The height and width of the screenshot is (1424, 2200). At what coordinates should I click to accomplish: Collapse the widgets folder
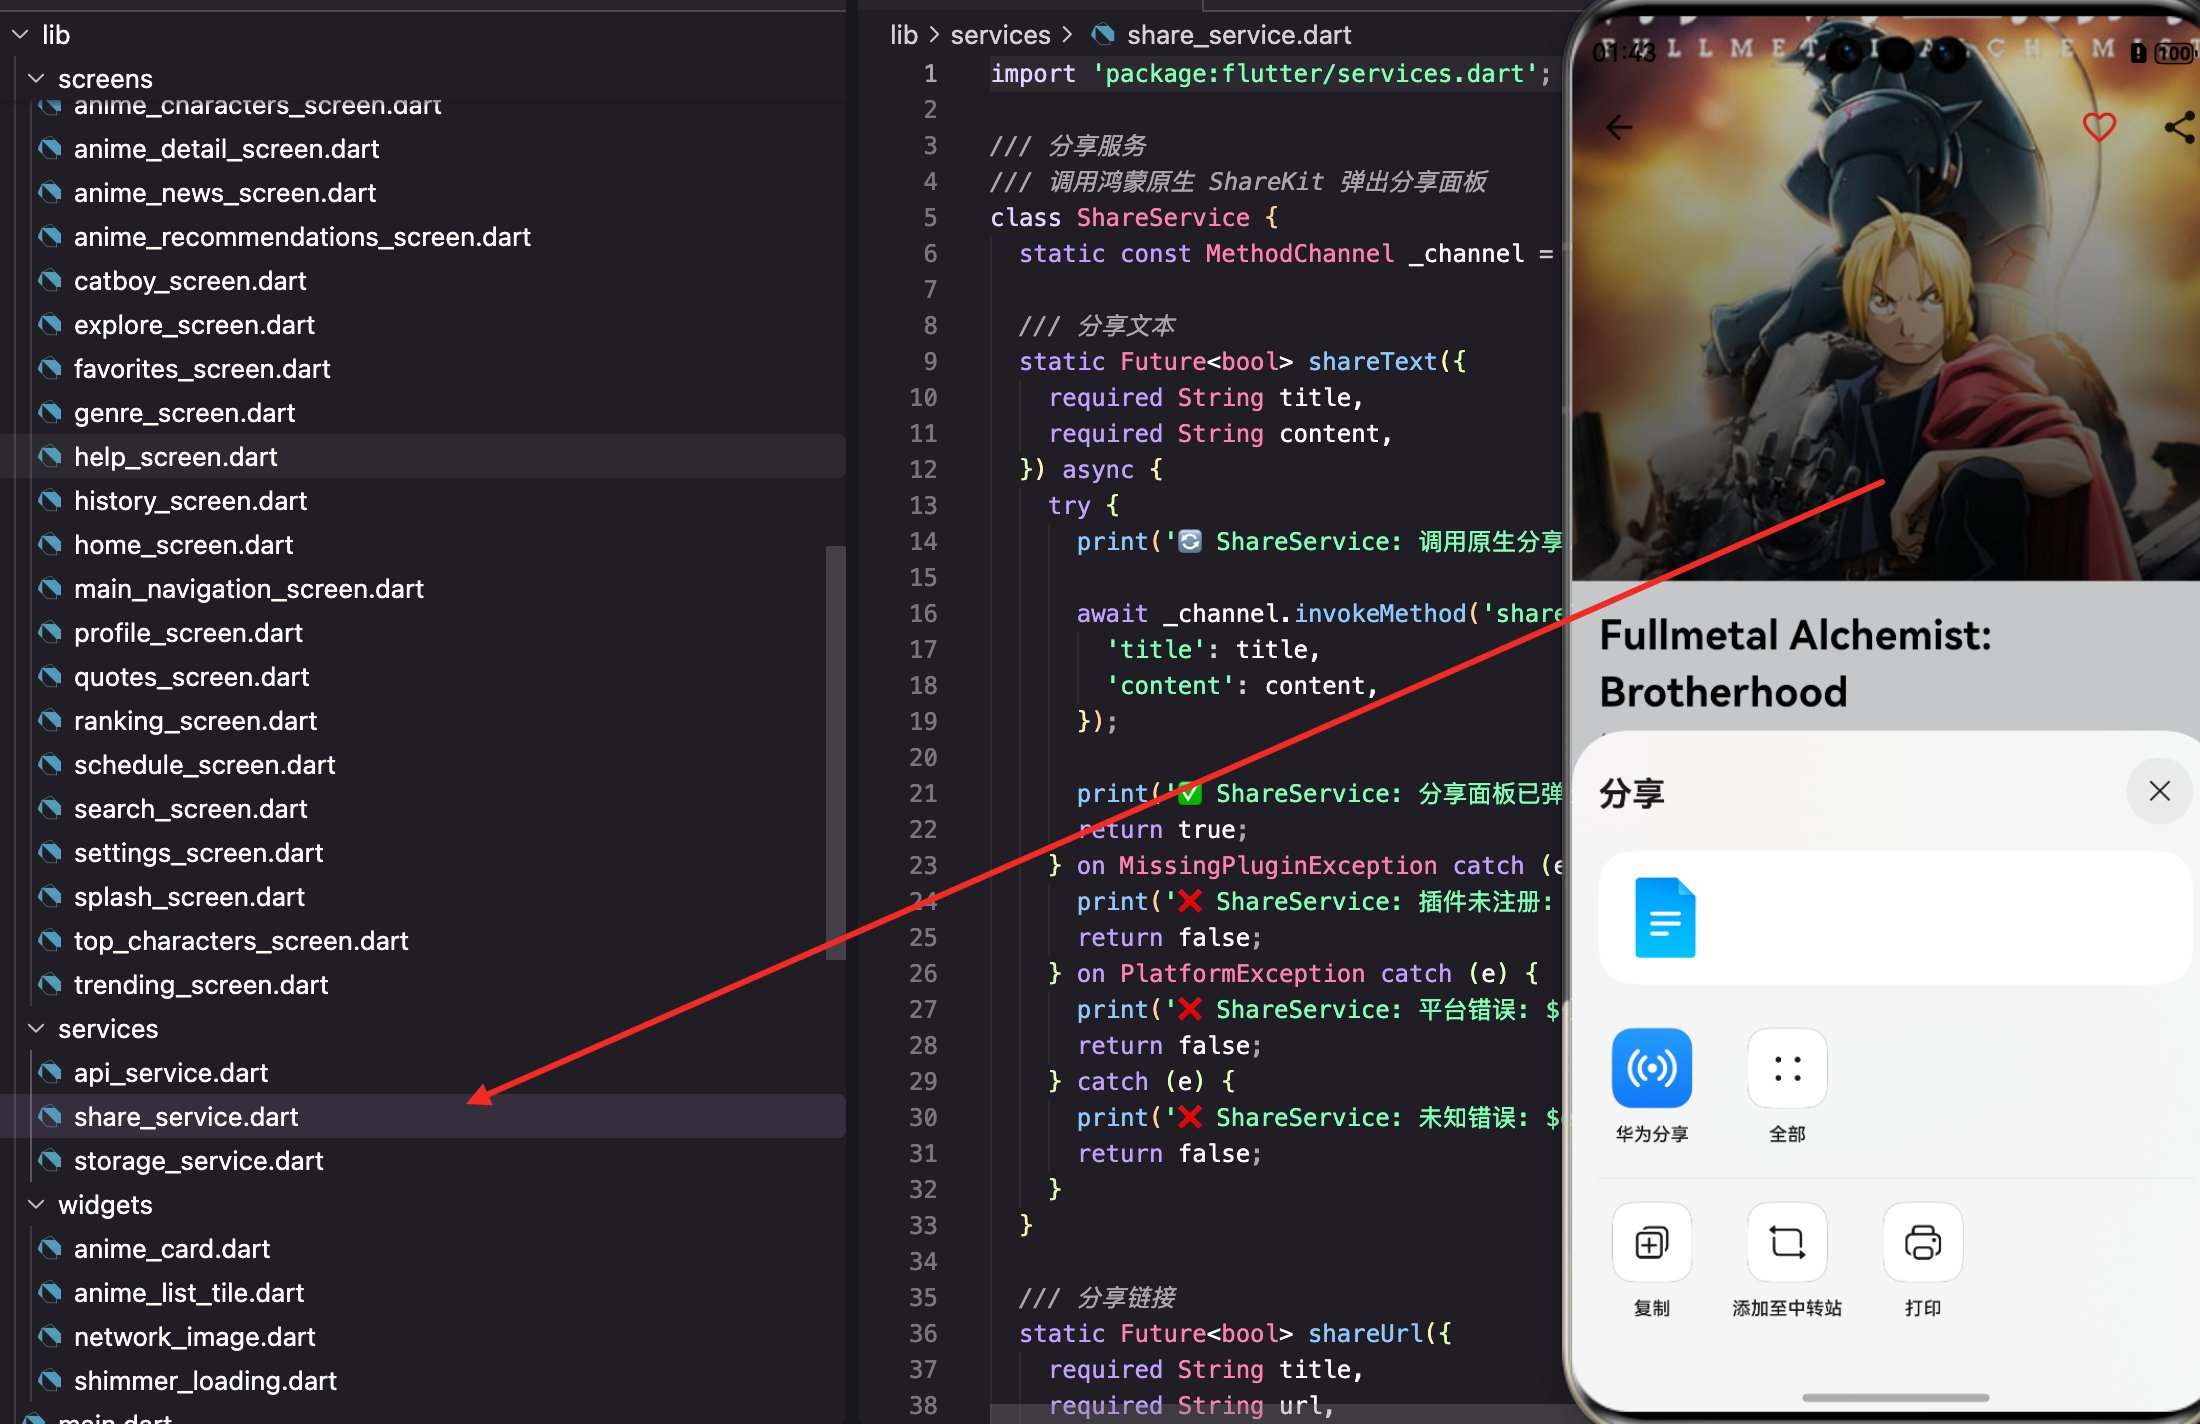click(x=36, y=1204)
